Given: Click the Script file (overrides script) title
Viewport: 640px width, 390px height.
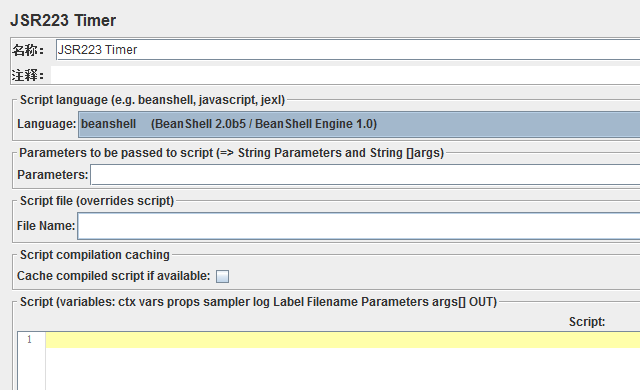Looking at the screenshot, I should (97, 201).
